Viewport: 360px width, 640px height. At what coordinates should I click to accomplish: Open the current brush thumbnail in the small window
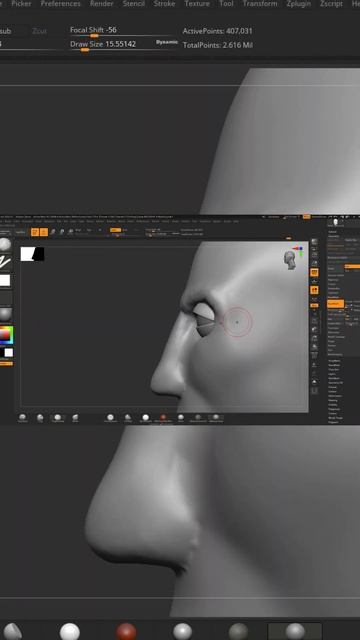(x=5, y=245)
